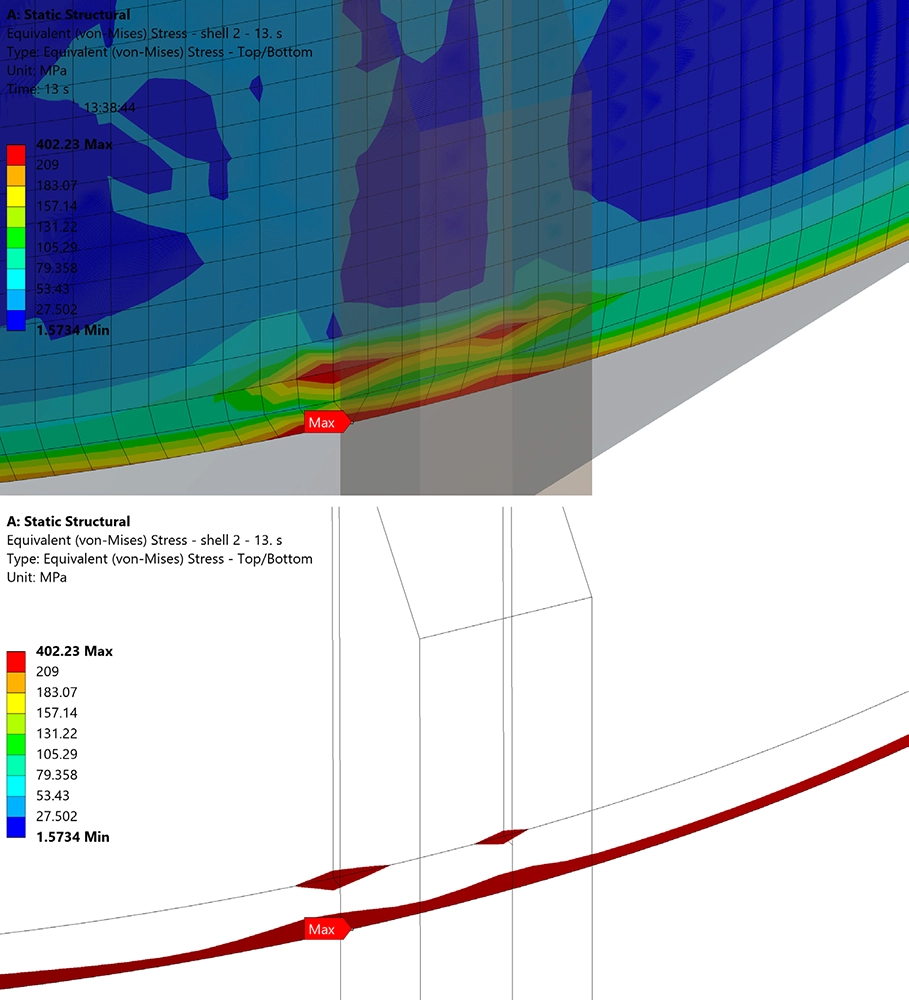
Task: Click the 402.23 Max label in lower legend
Action: coord(75,651)
